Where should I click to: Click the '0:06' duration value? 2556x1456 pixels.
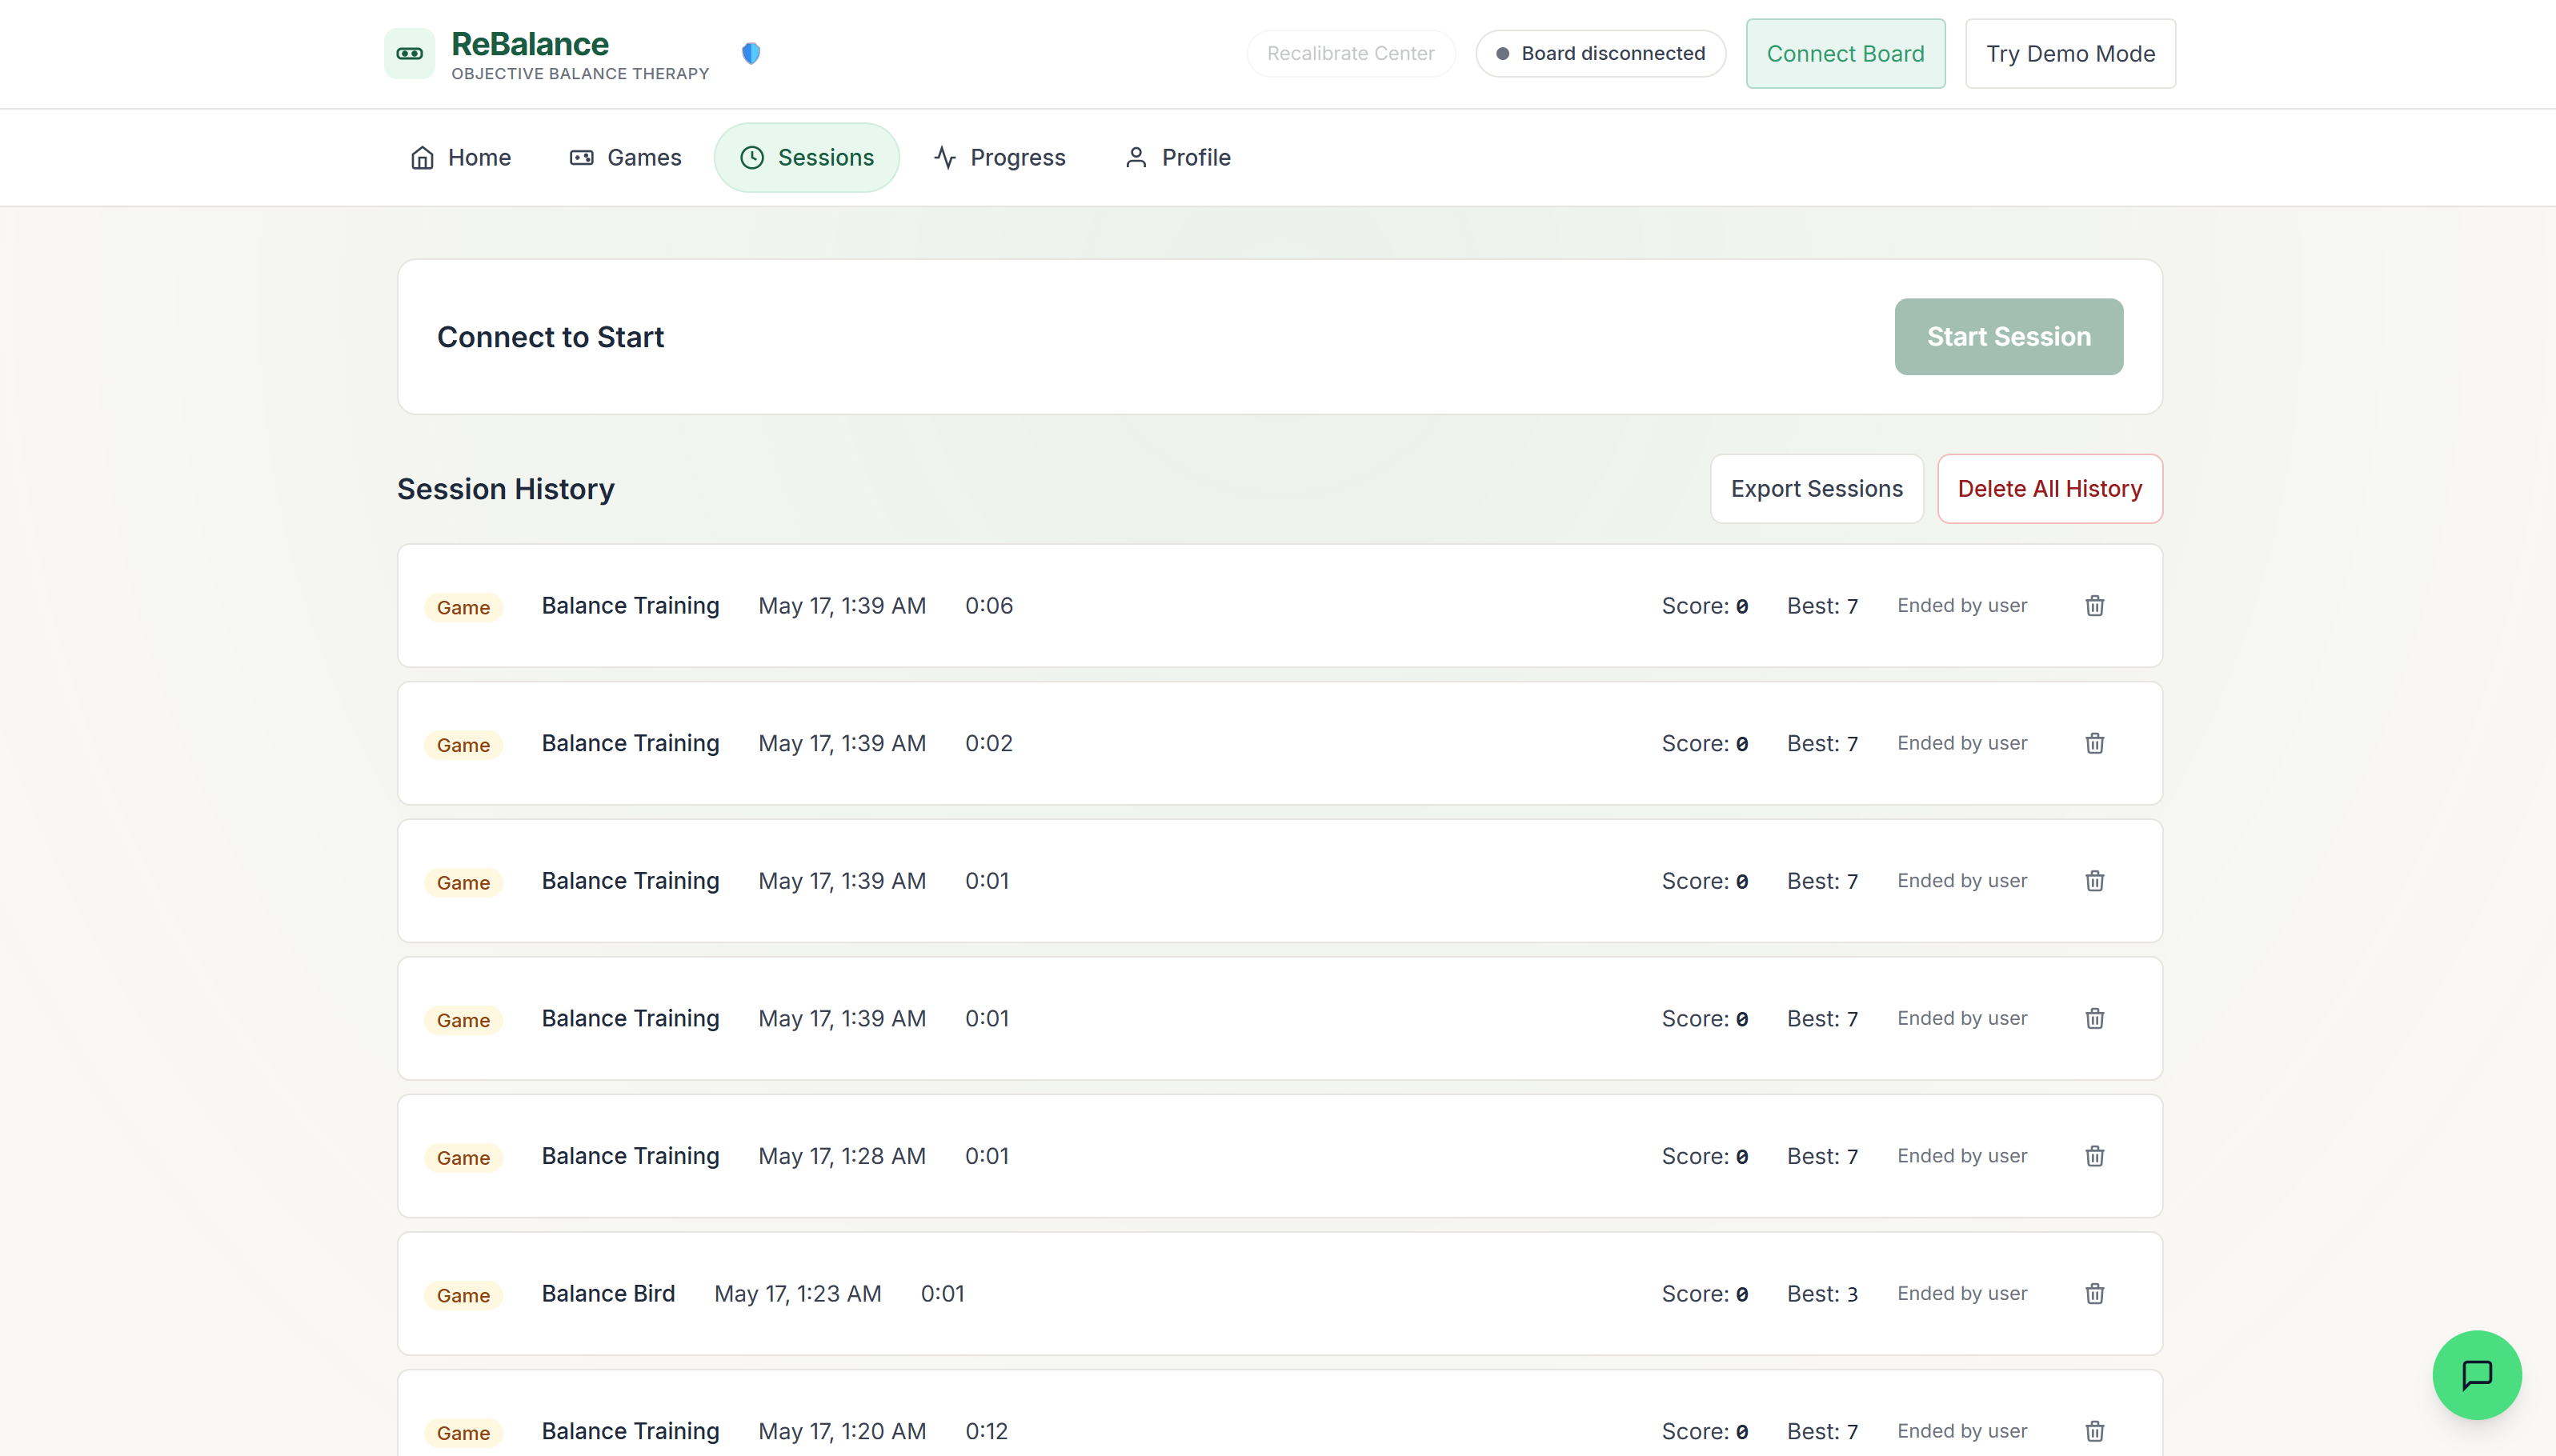(988, 606)
